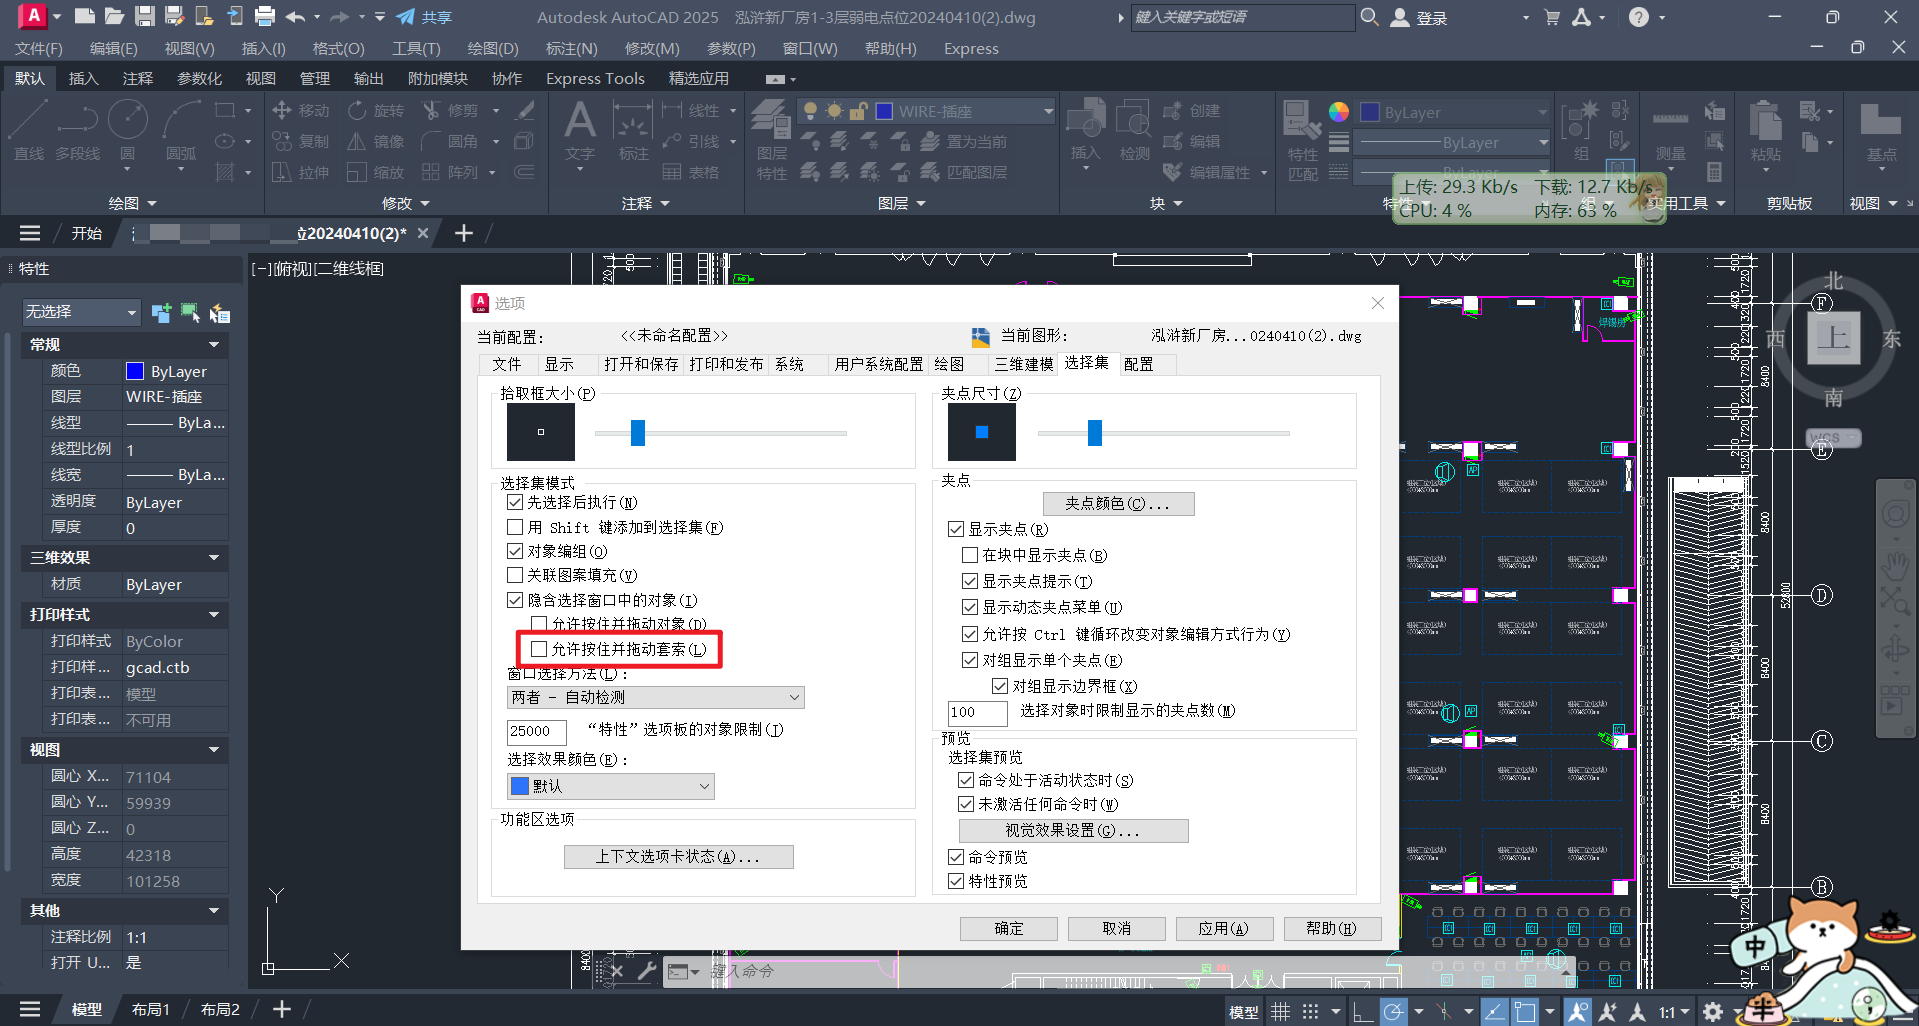Switch to the 布局1 layout tab
Screen dimensions: 1919x1026
click(151, 1009)
